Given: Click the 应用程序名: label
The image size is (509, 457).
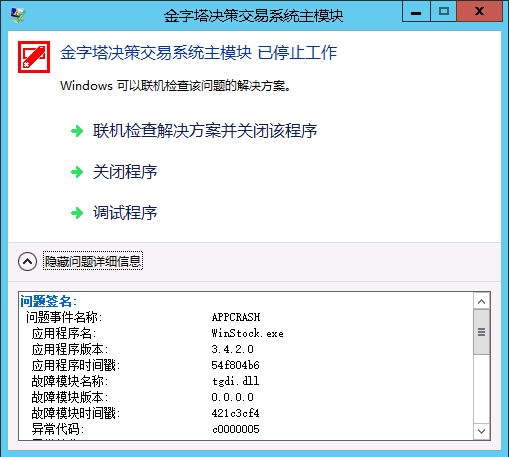Looking at the screenshot, I should pyautogui.click(x=64, y=333).
